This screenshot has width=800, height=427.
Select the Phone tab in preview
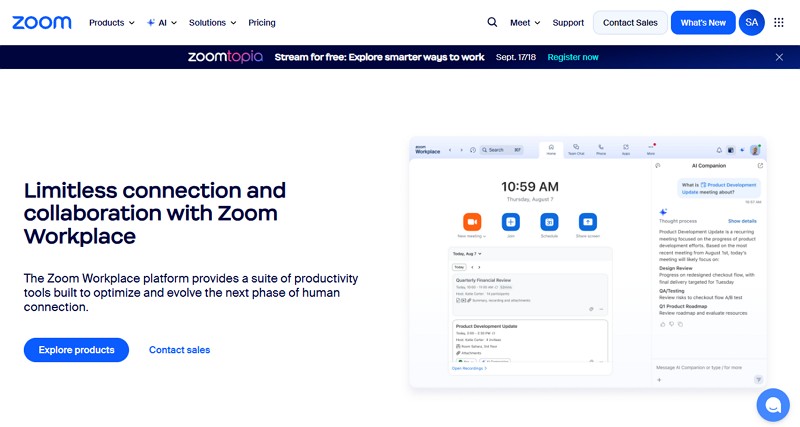click(601, 149)
